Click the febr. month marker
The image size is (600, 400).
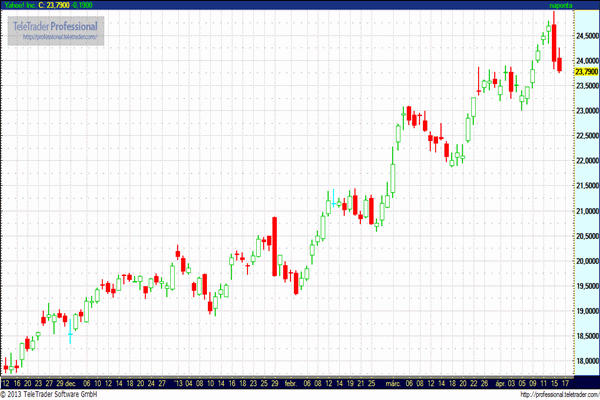point(290,383)
